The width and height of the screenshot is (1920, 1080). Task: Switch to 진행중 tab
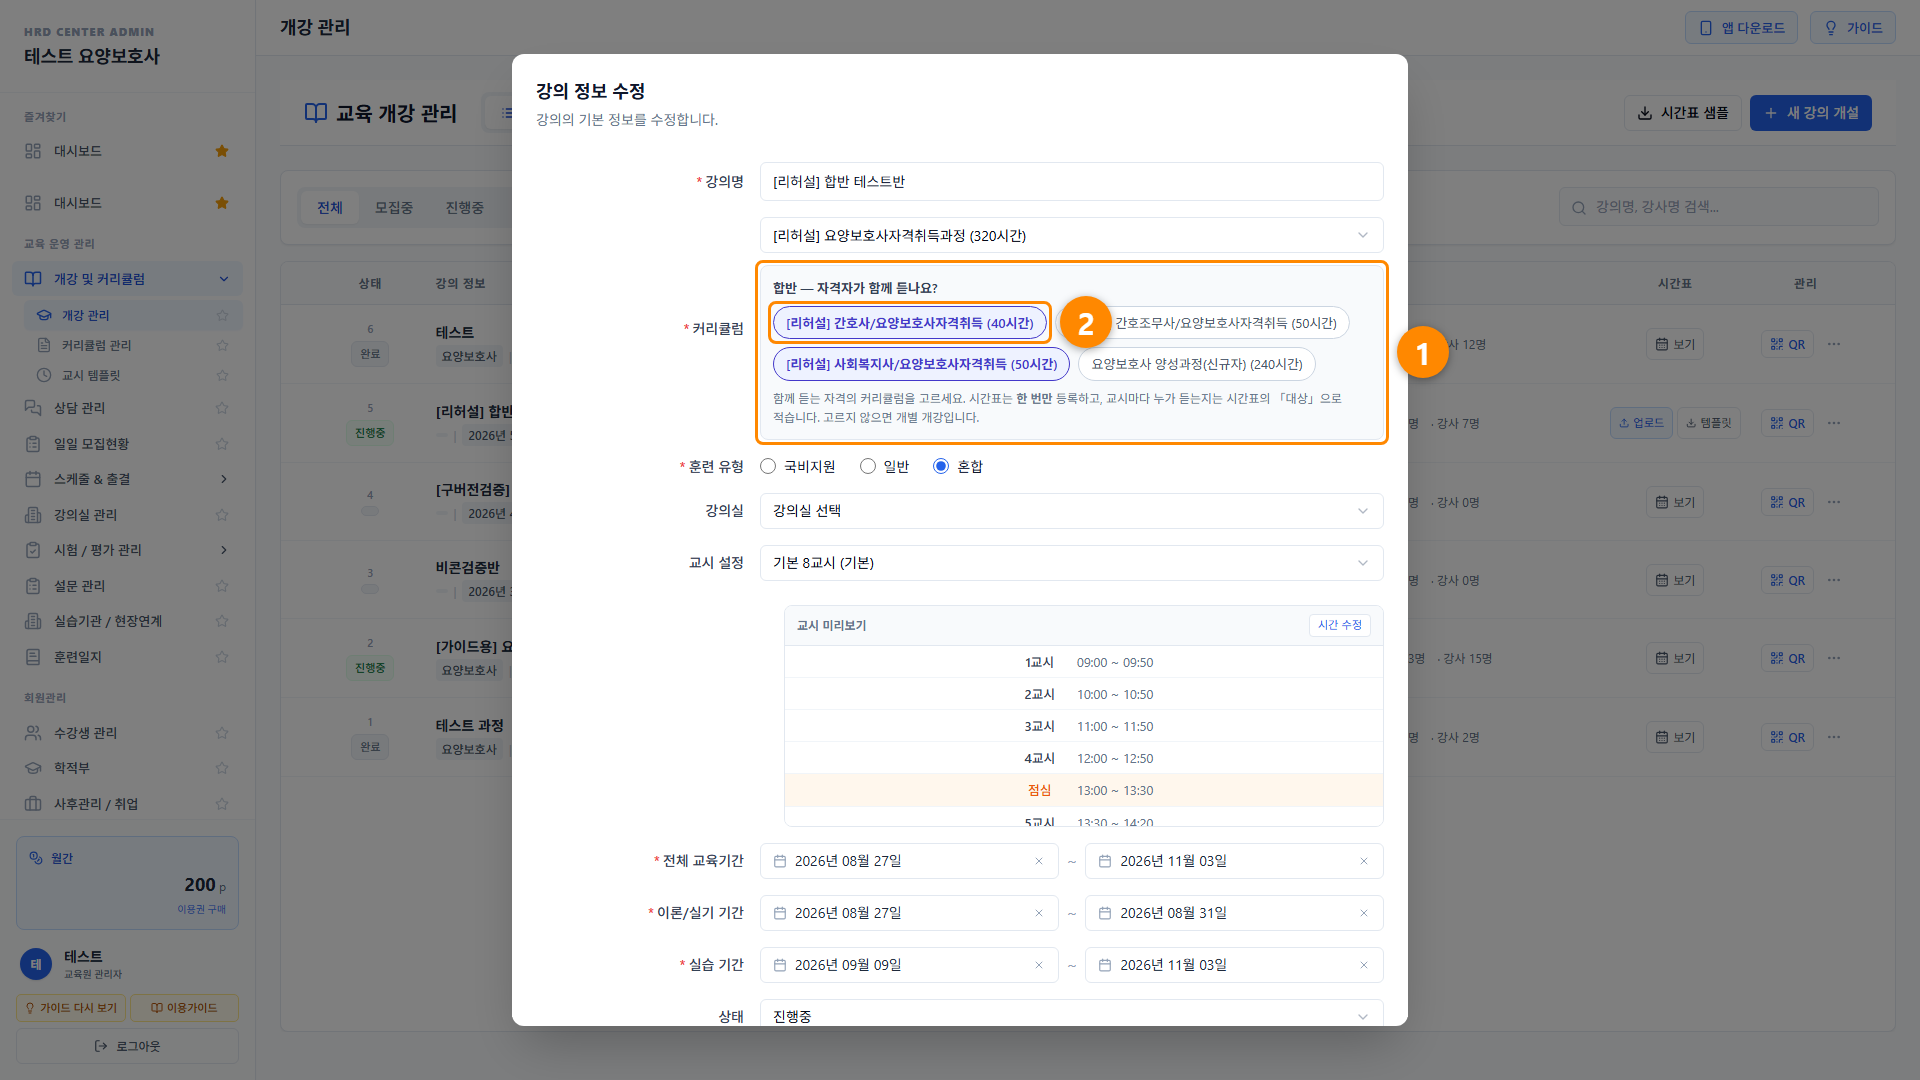[x=465, y=208]
